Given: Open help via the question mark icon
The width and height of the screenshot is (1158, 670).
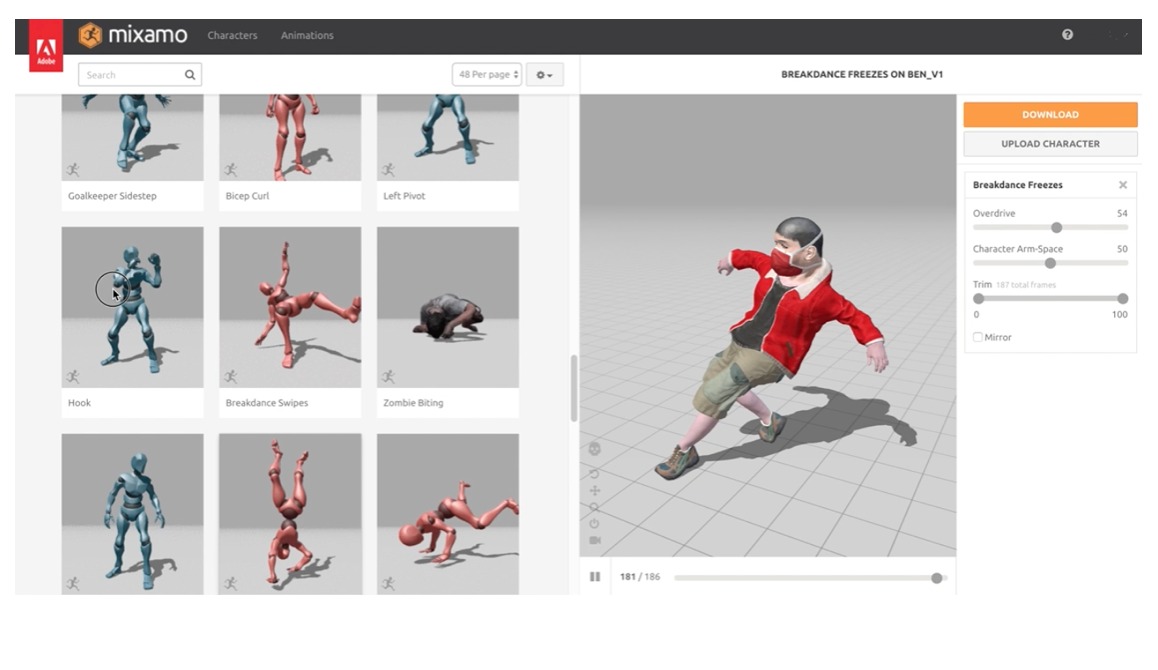Looking at the screenshot, I should (1067, 35).
